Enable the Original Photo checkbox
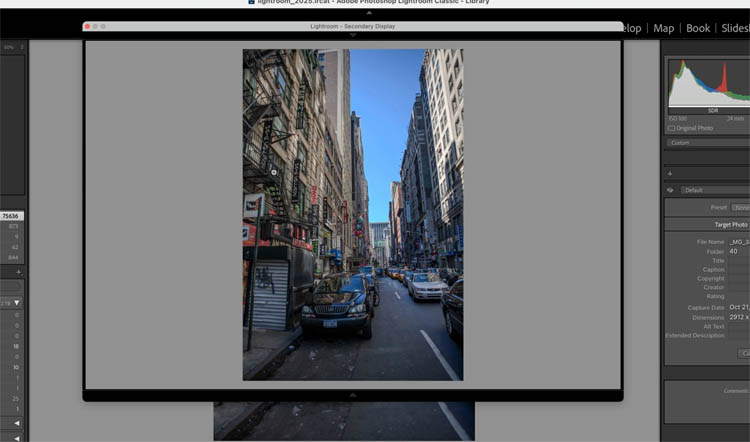750x442 pixels. point(671,128)
